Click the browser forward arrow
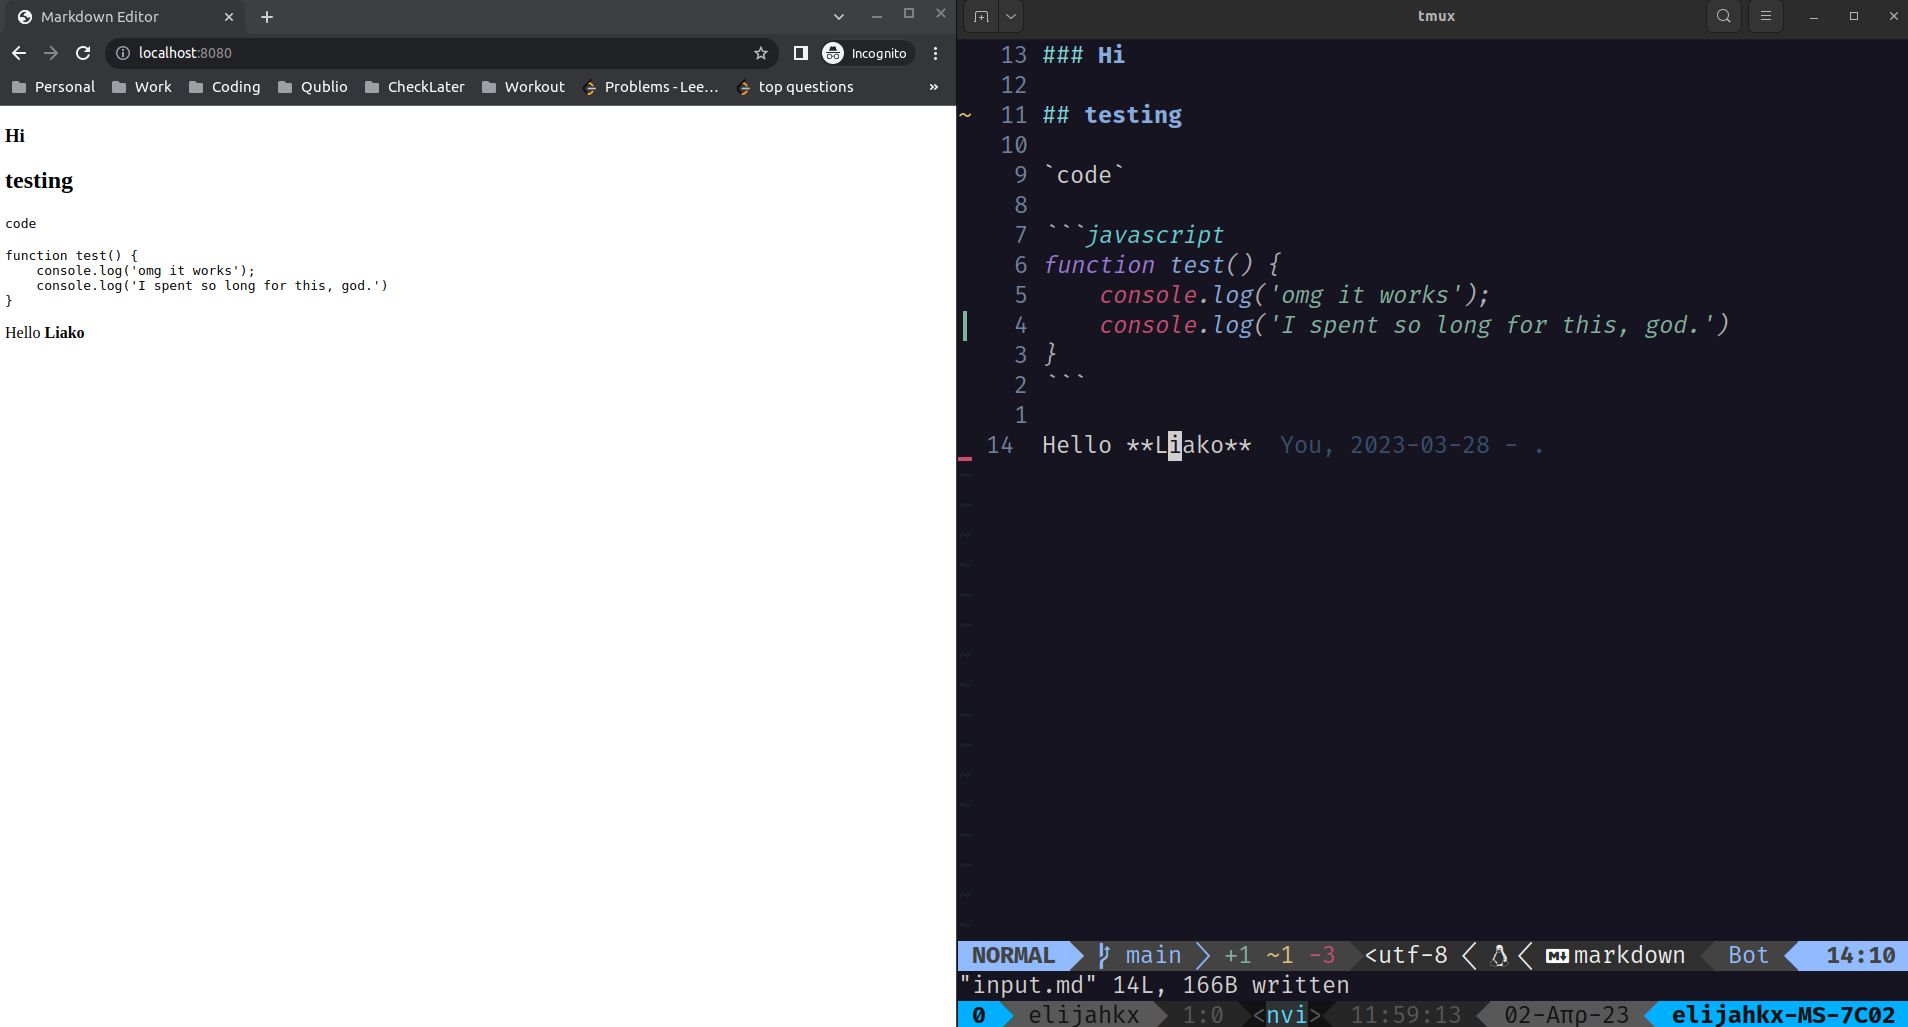Viewport: 1908px width, 1027px height. click(x=51, y=53)
